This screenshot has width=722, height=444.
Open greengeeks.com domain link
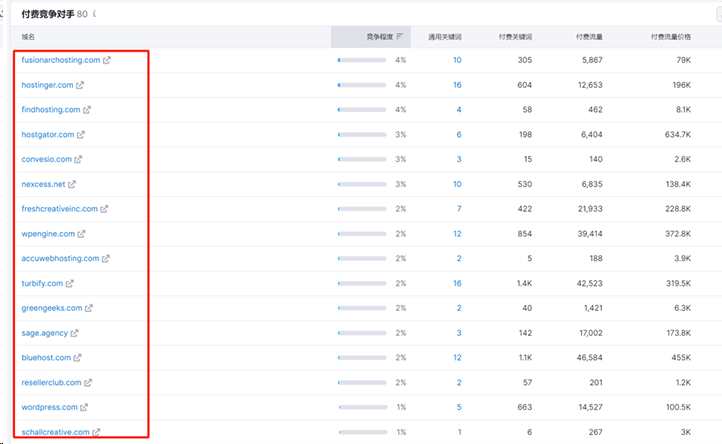coord(52,308)
